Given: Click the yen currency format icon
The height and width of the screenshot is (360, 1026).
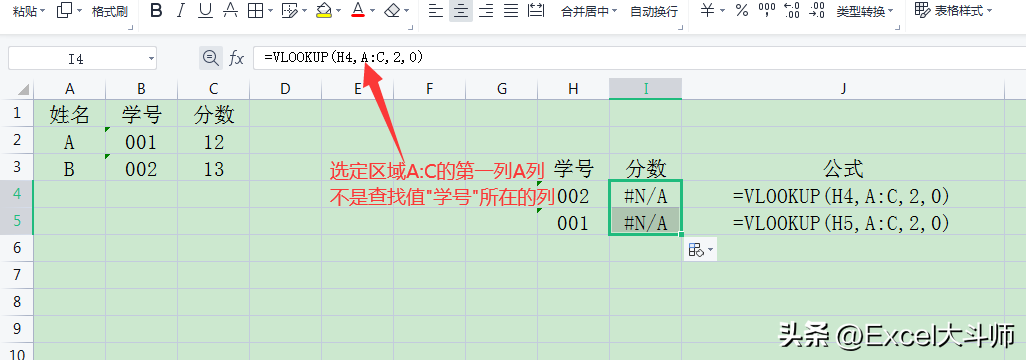Looking at the screenshot, I should (707, 10).
